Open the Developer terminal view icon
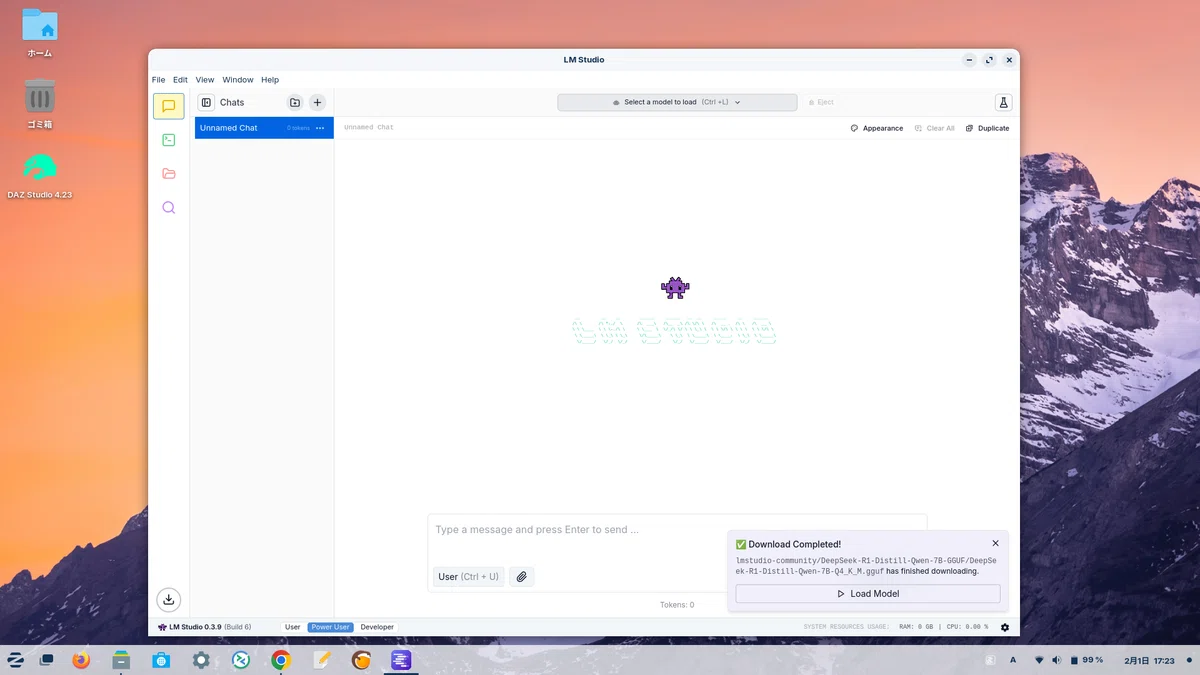Viewport: 1200px width, 675px height. tap(168, 140)
